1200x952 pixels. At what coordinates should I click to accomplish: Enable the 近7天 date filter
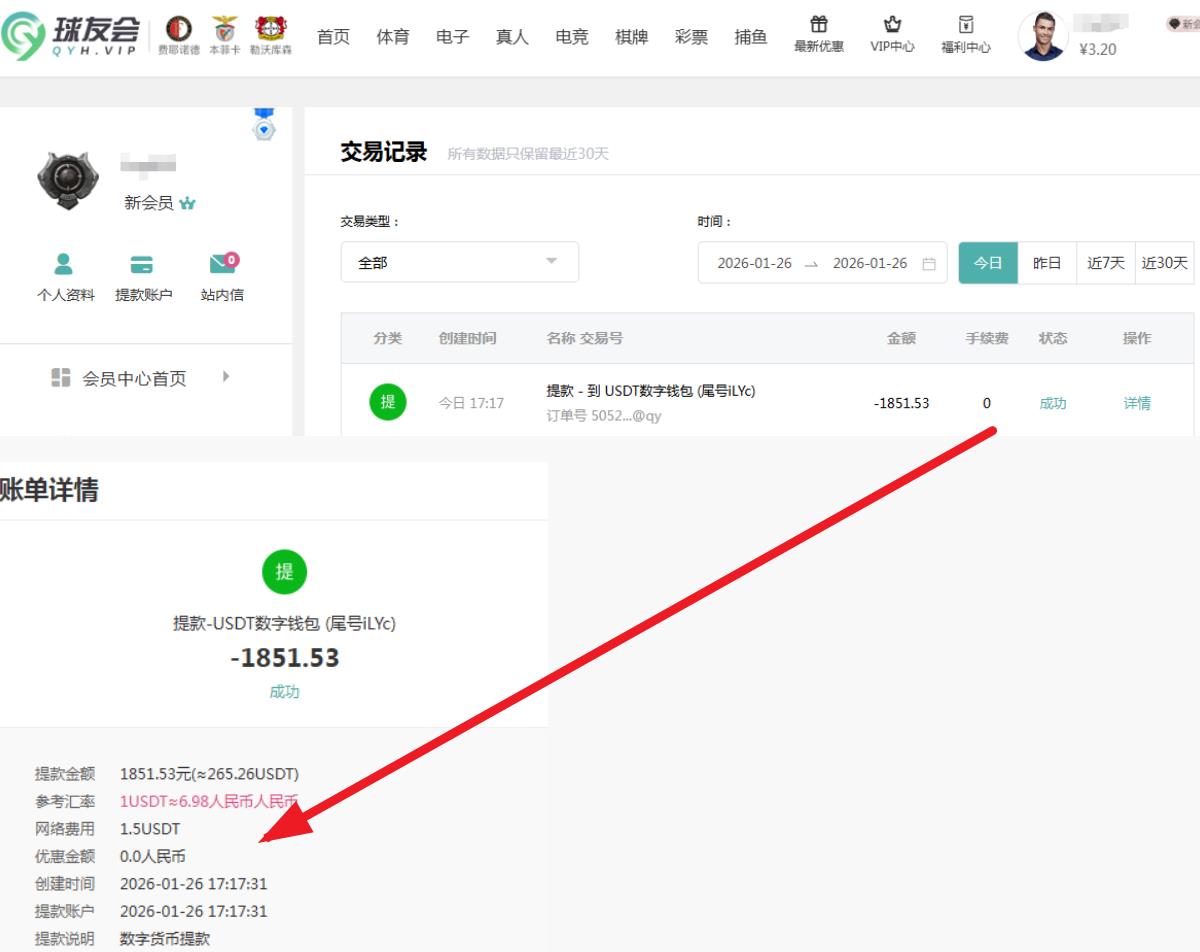(x=1105, y=263)
